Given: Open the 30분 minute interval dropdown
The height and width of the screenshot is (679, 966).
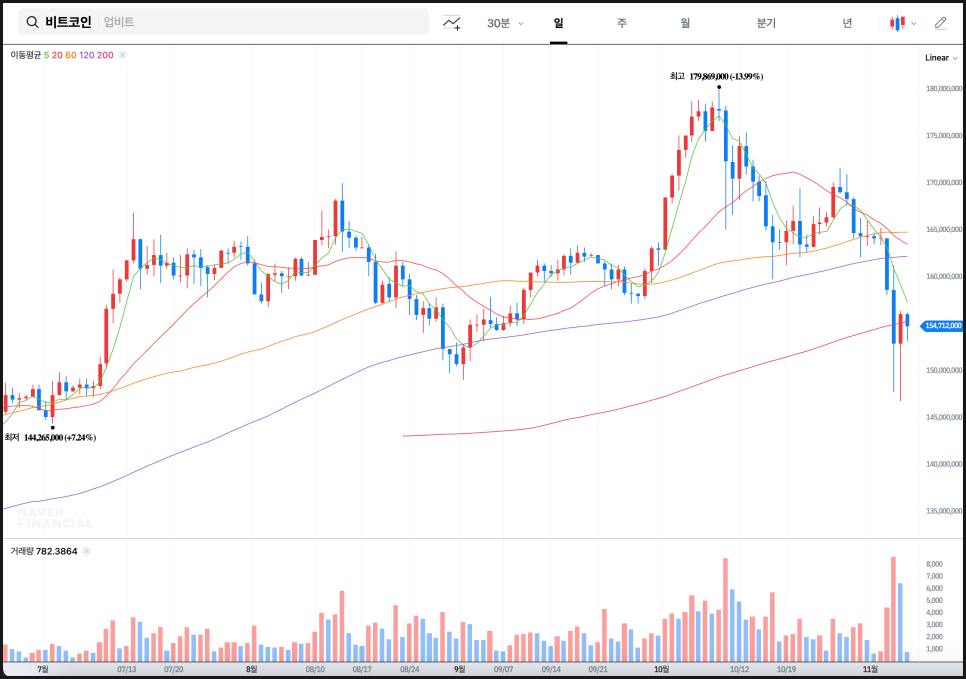Looking at the screenshot, I should pyautogui.click(x=505, y=22).
